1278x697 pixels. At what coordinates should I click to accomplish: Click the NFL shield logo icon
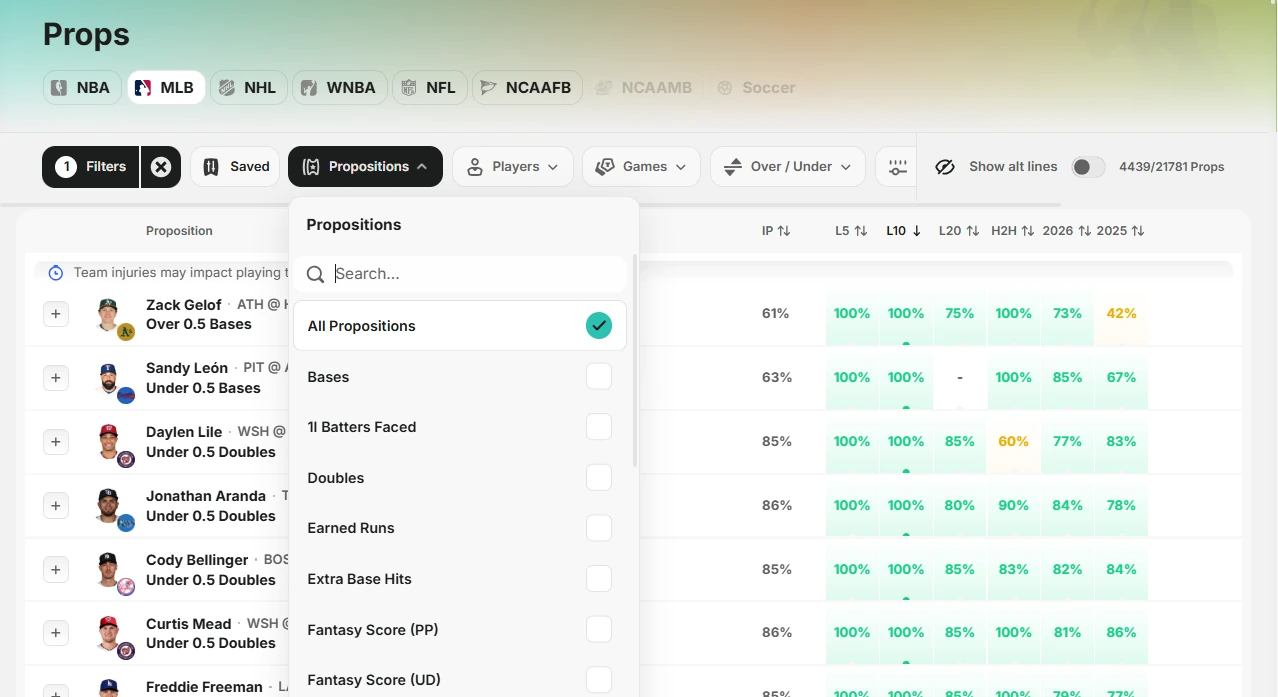(x=409, y=88)
